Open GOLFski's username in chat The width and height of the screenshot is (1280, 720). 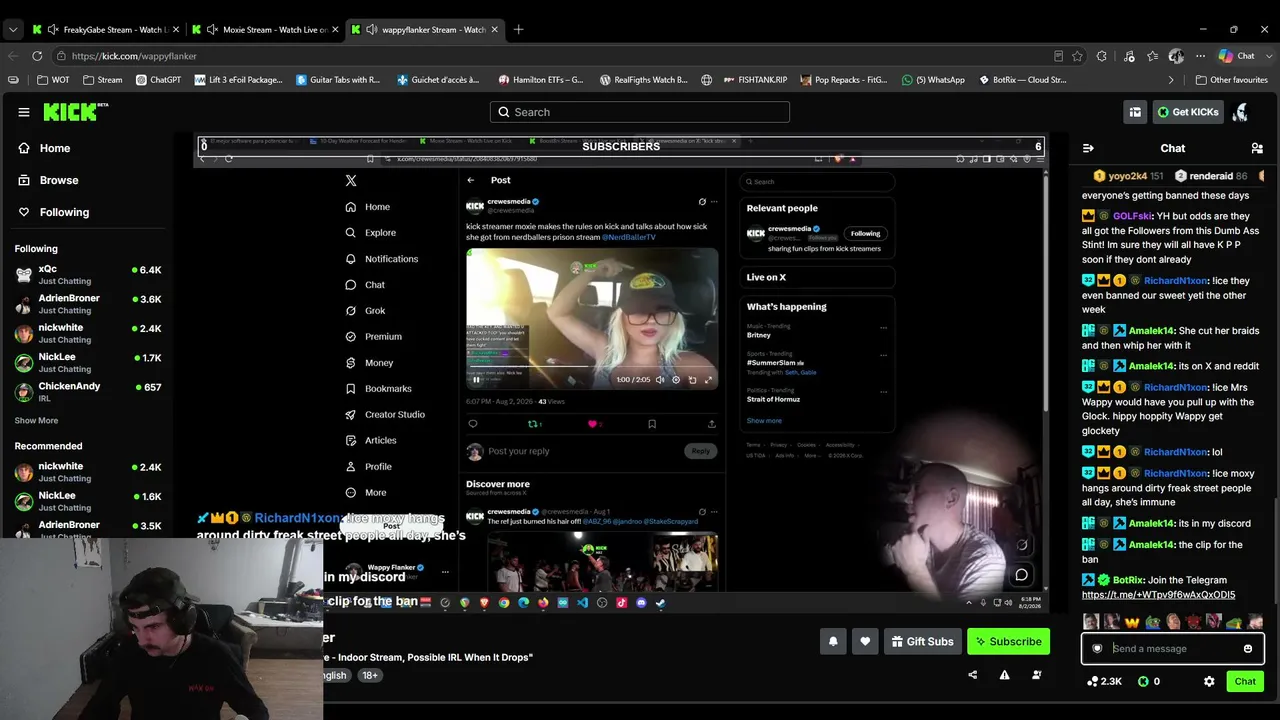tap(1132, 216)
